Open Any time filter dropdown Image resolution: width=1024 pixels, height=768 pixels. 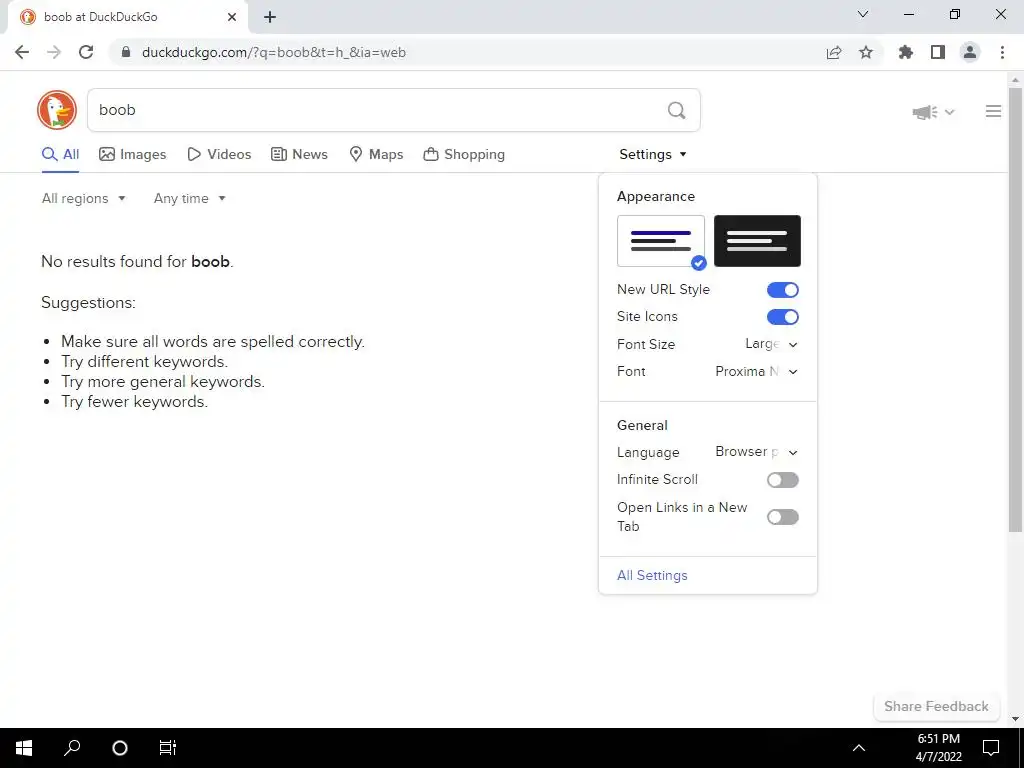(x=189, y=199)
